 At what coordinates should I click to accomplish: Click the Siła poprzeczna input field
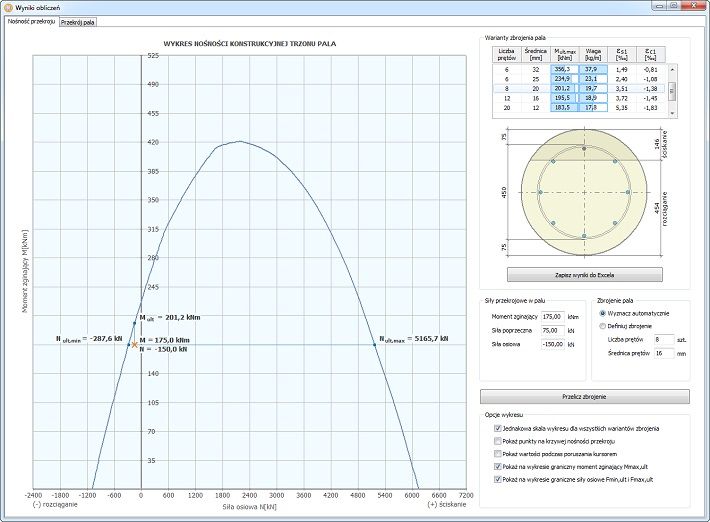tap(553, 330)
